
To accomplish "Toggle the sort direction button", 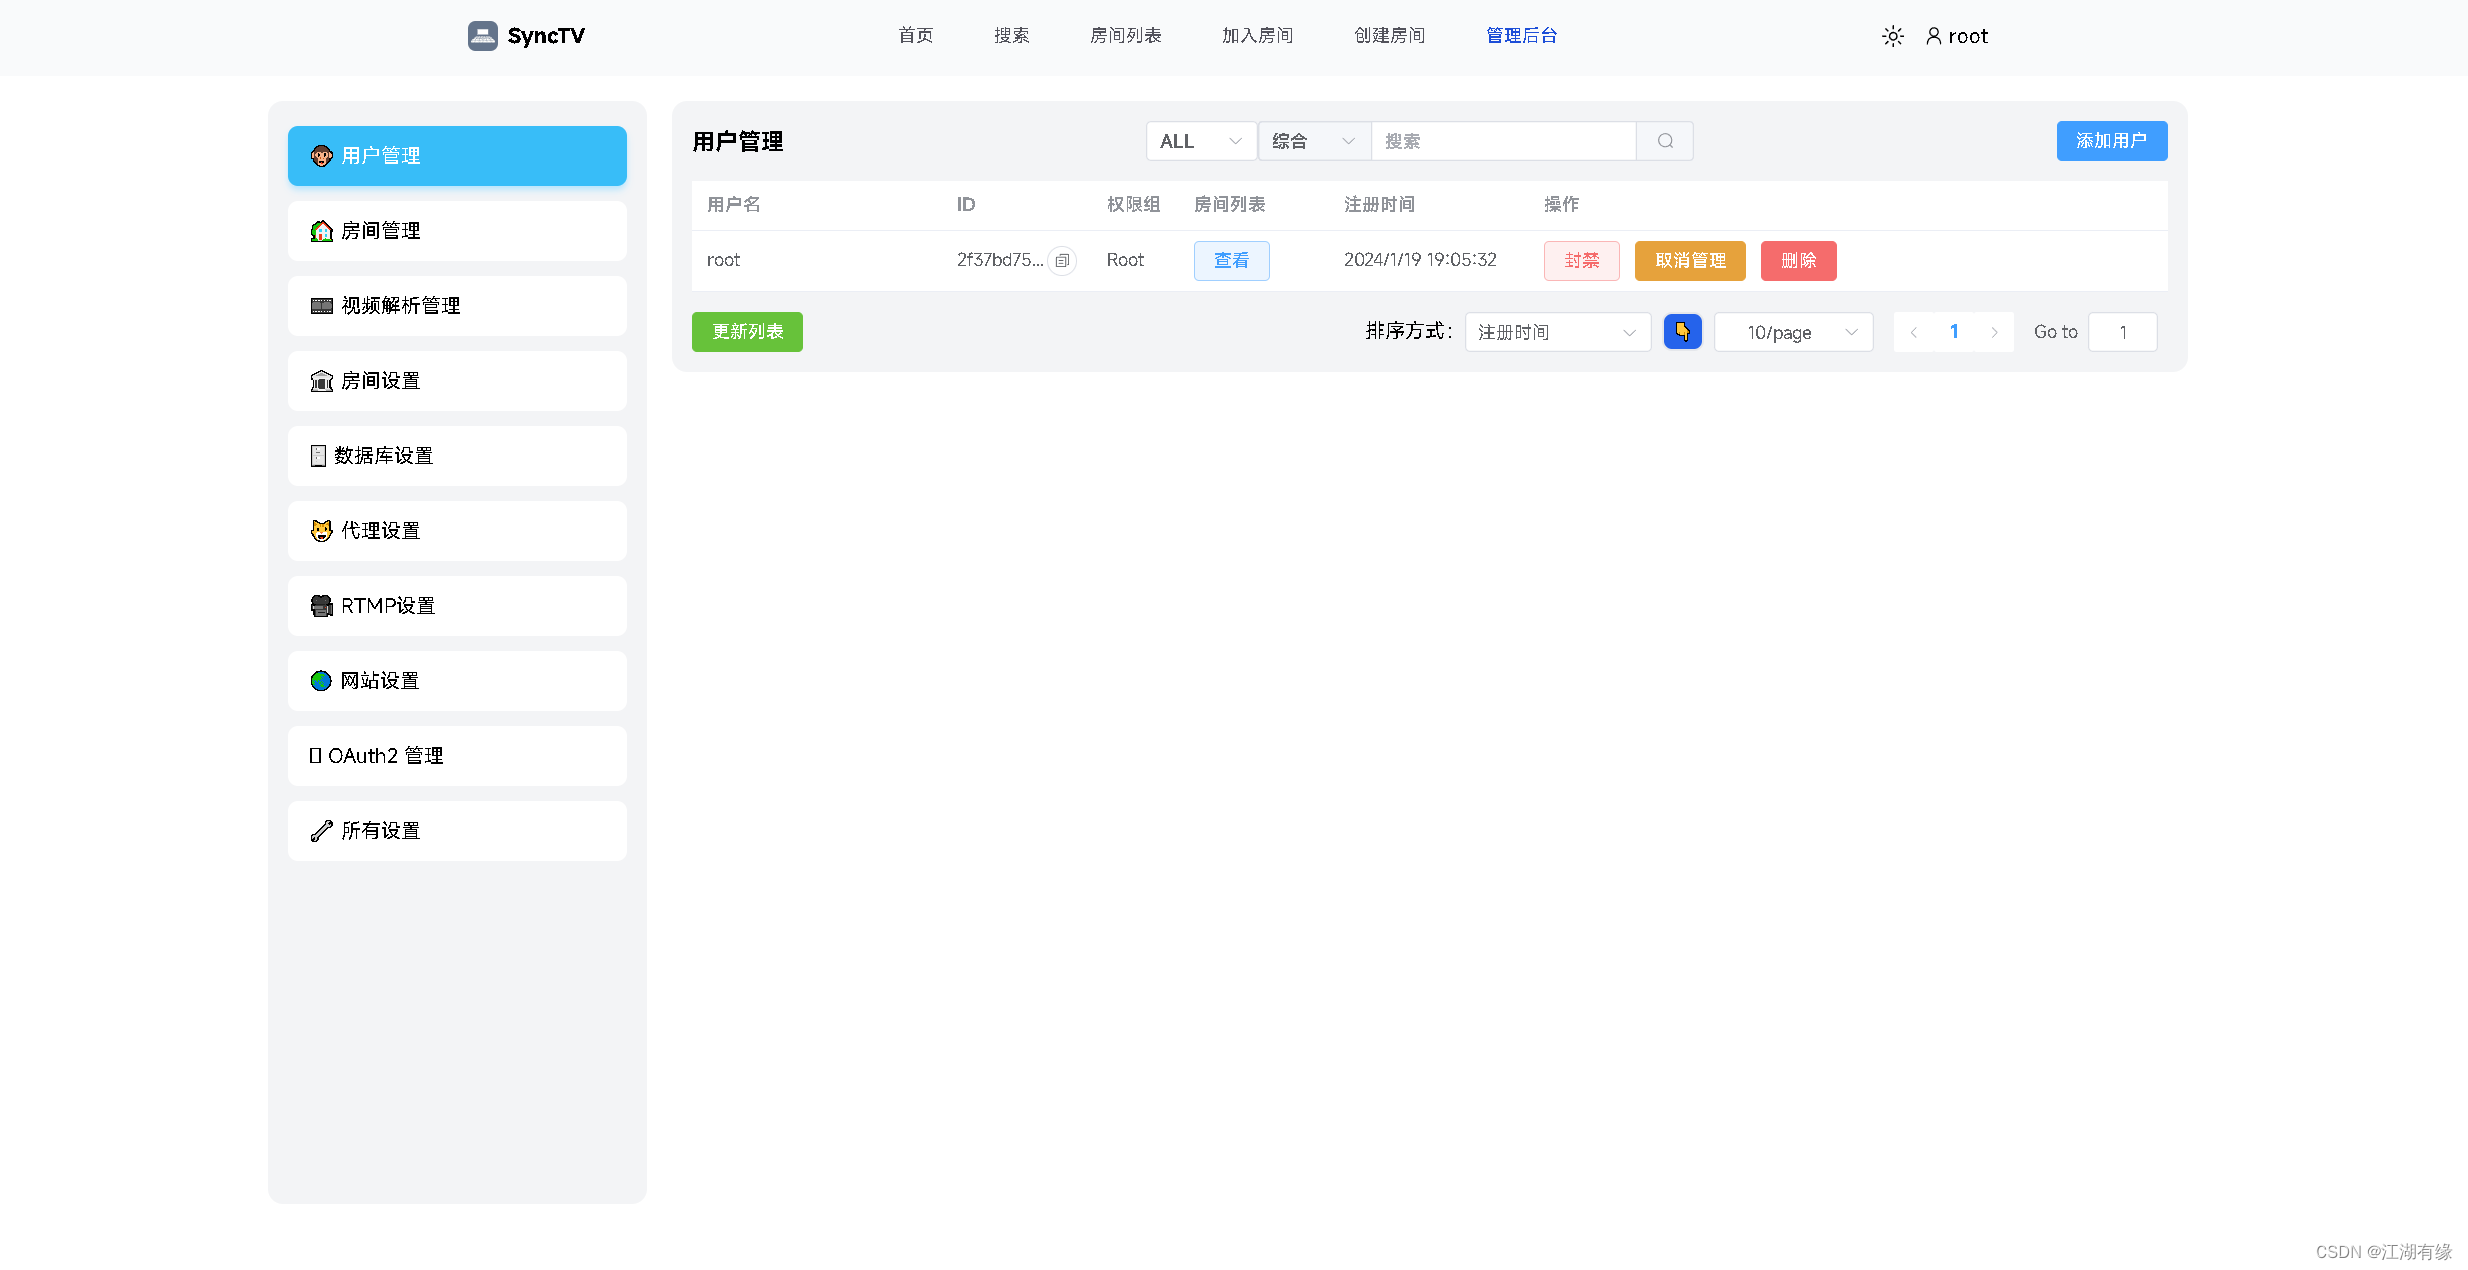I will pyautogui.click(x=1683, y=331).
